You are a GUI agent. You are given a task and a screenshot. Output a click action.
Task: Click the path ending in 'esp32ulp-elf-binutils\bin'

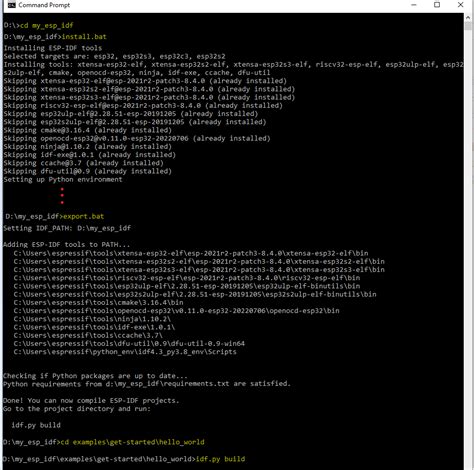pyautogui.click(x=187, y=286)
